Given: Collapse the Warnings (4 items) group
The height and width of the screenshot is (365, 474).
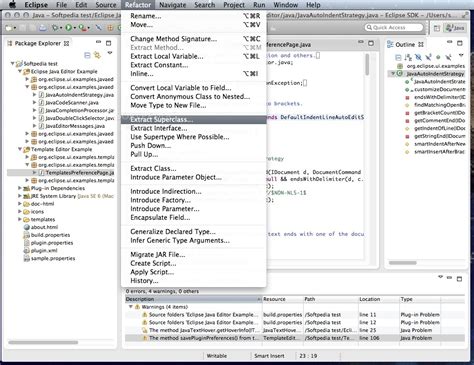Looking at the screenshot, I should [x=131, y=307].
